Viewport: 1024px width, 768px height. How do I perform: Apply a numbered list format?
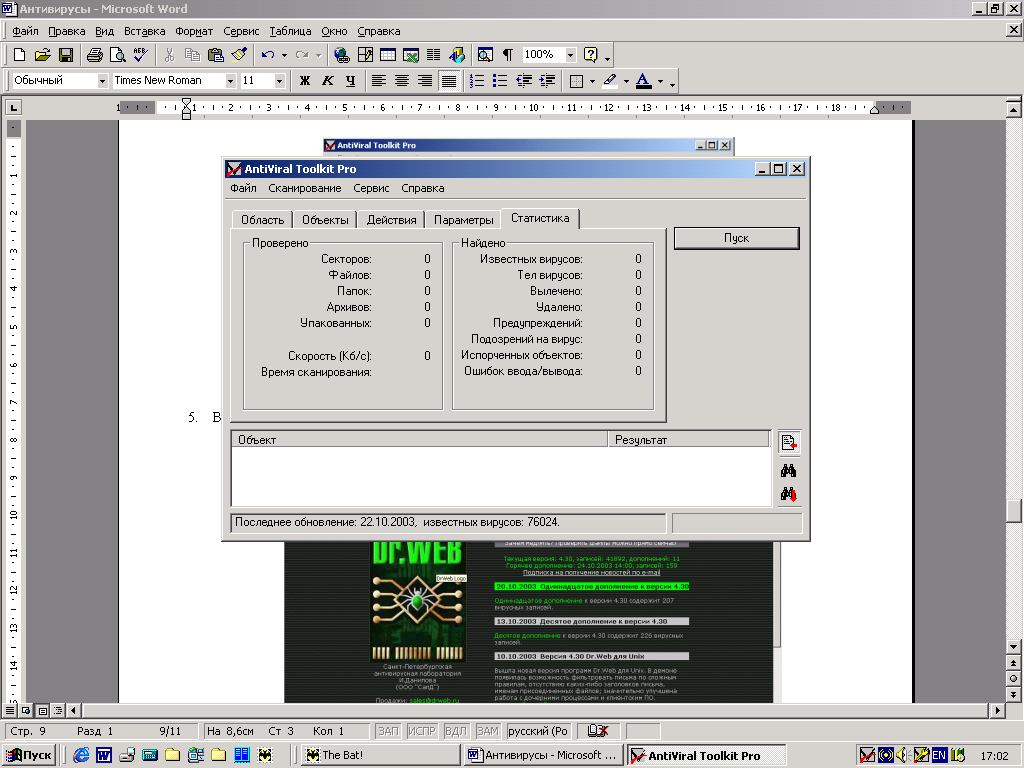pyautogui.click(x=477, y=81)
